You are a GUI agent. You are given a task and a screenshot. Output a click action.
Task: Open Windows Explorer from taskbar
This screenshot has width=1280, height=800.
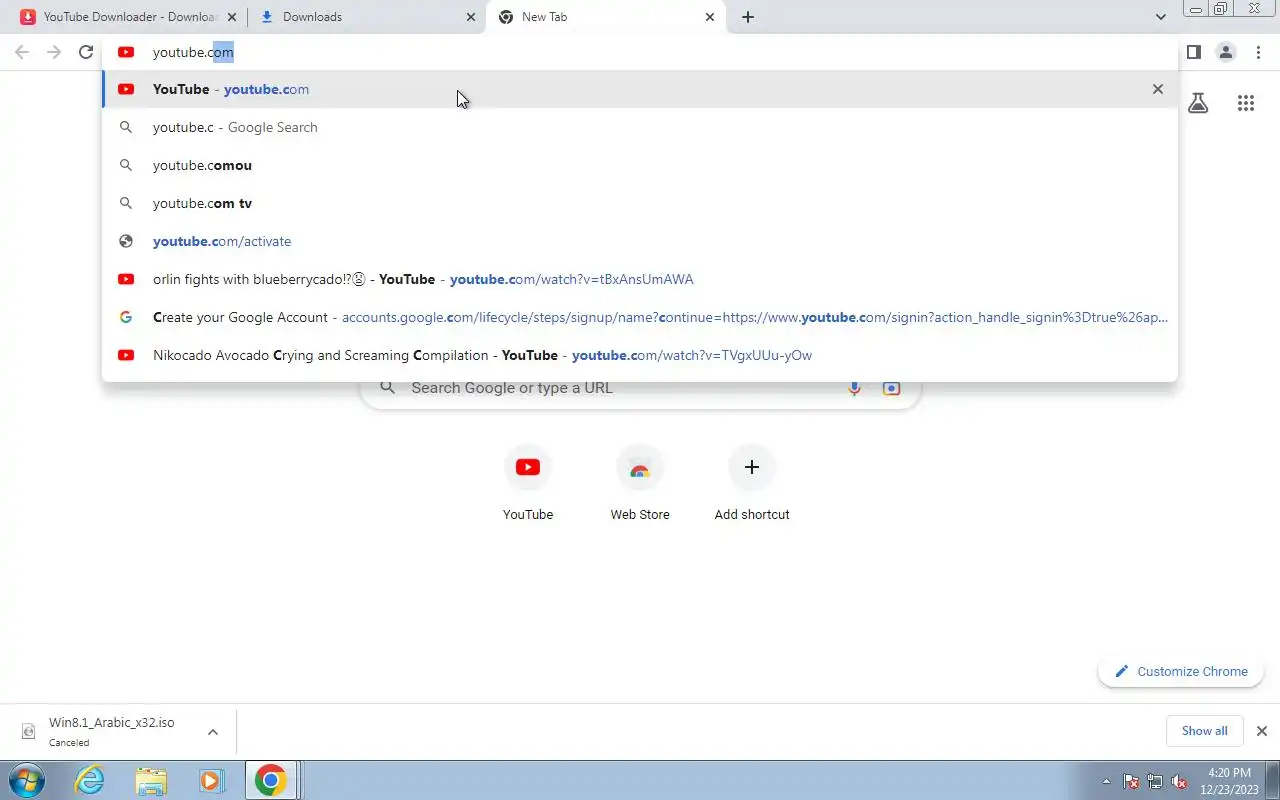(x=151, y=780)
